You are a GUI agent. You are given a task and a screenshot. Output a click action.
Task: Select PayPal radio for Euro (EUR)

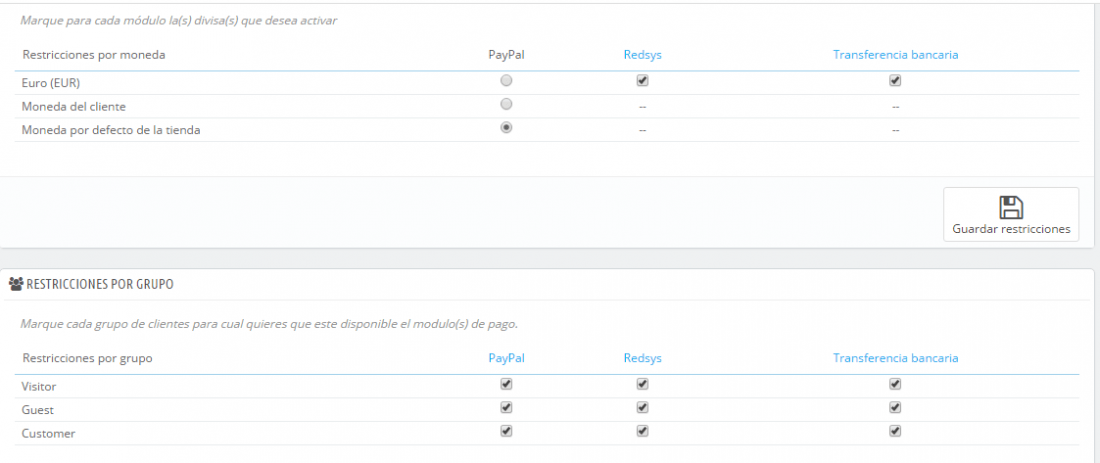506,81
